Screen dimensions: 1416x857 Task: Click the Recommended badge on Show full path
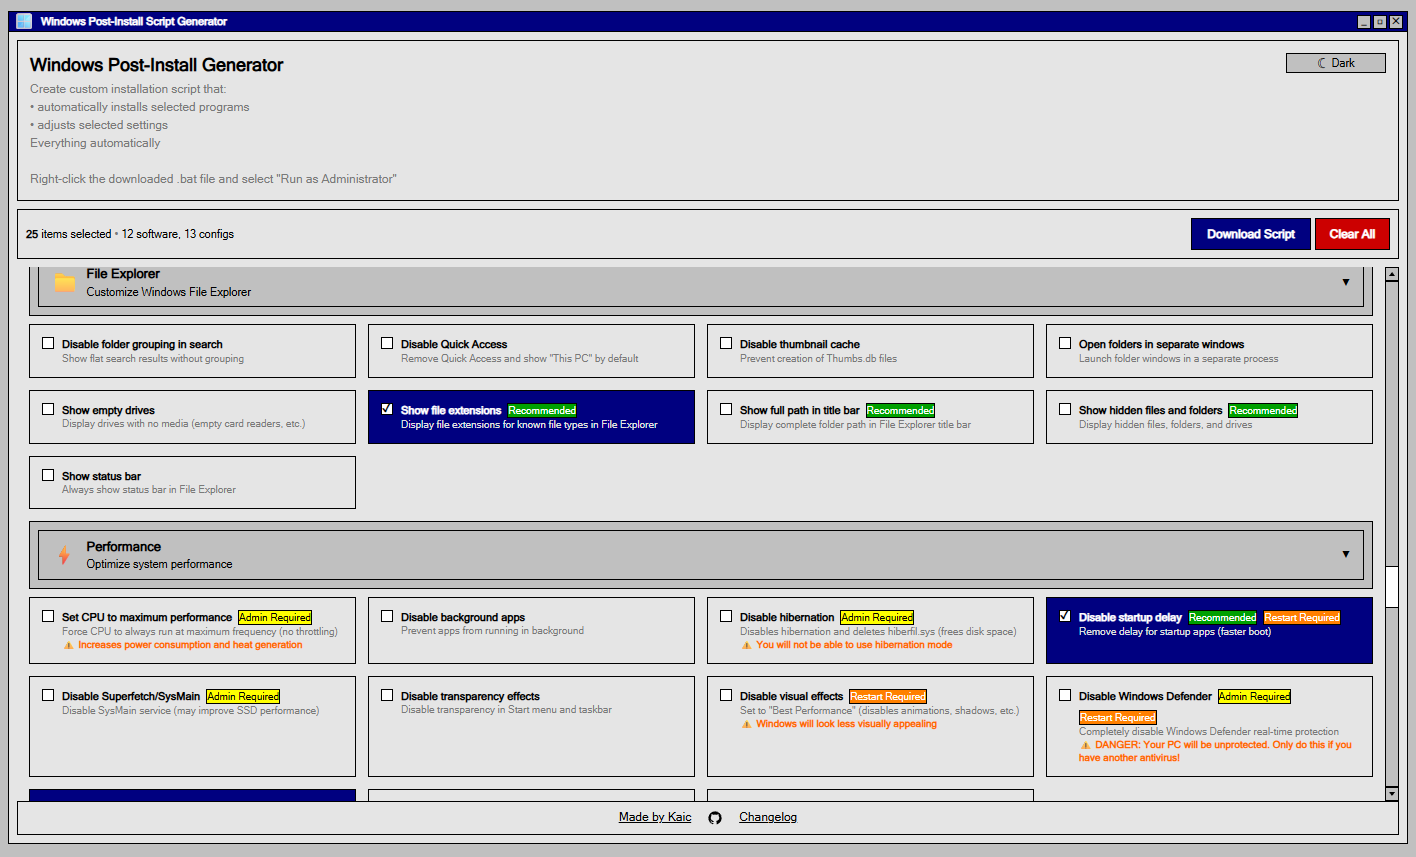click(x=900, y=410)
